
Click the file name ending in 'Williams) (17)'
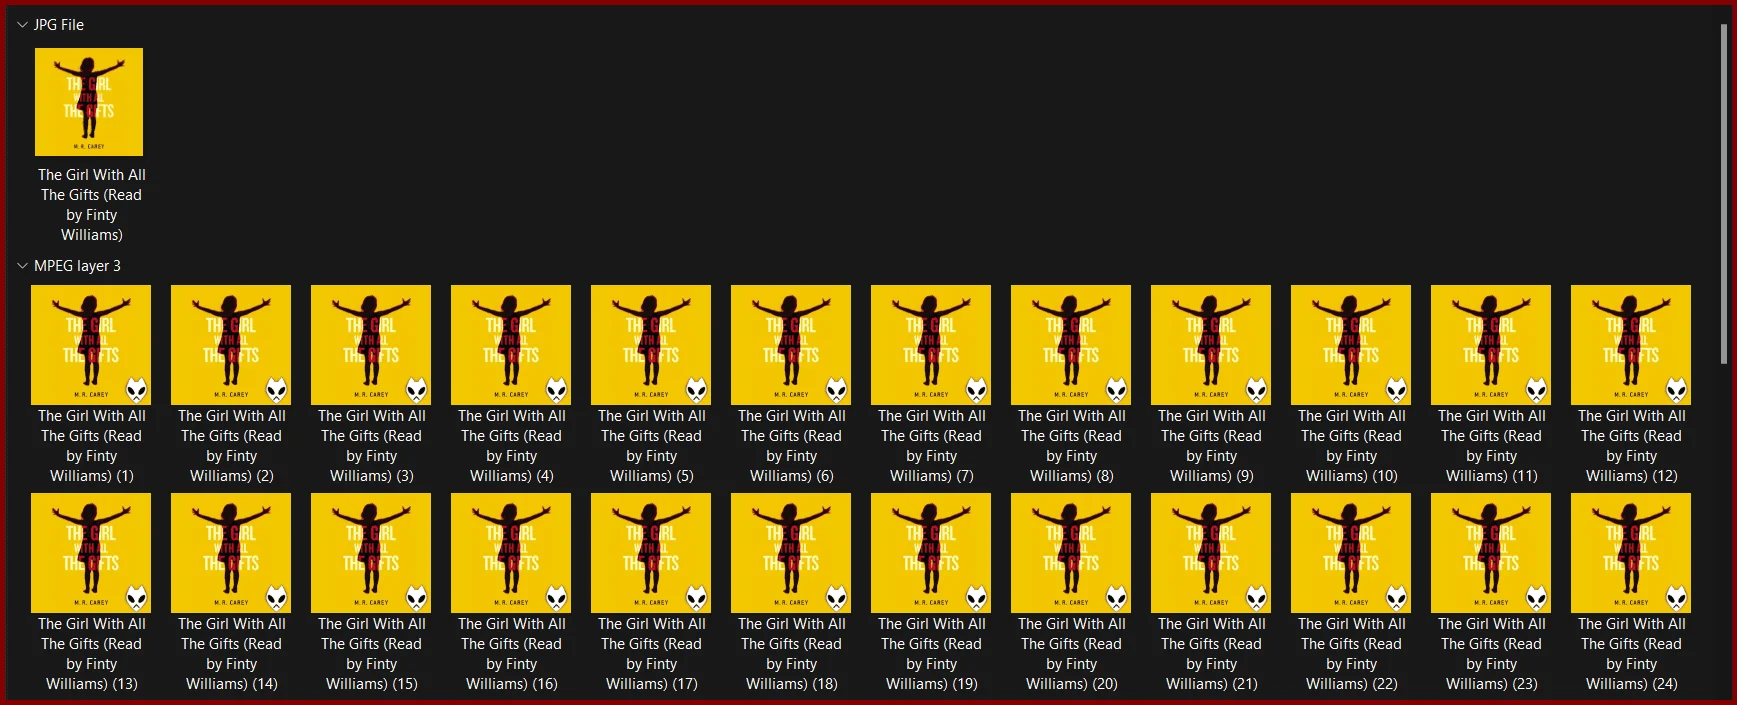[x=652, y=654]
